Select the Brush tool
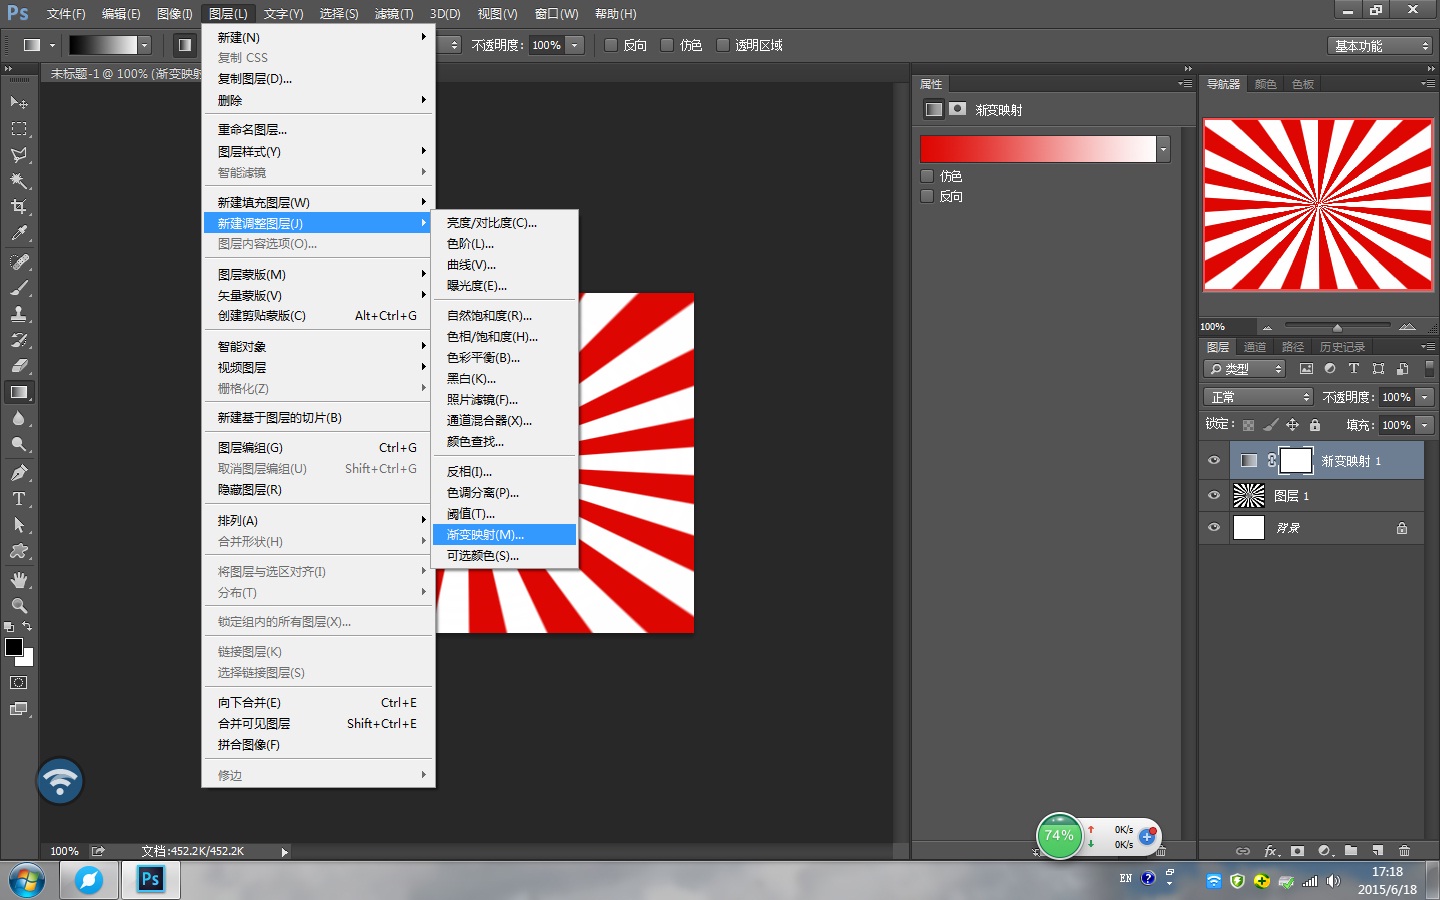The width and height of the screenshot is (1440, 900). click(x=19, y=288)
